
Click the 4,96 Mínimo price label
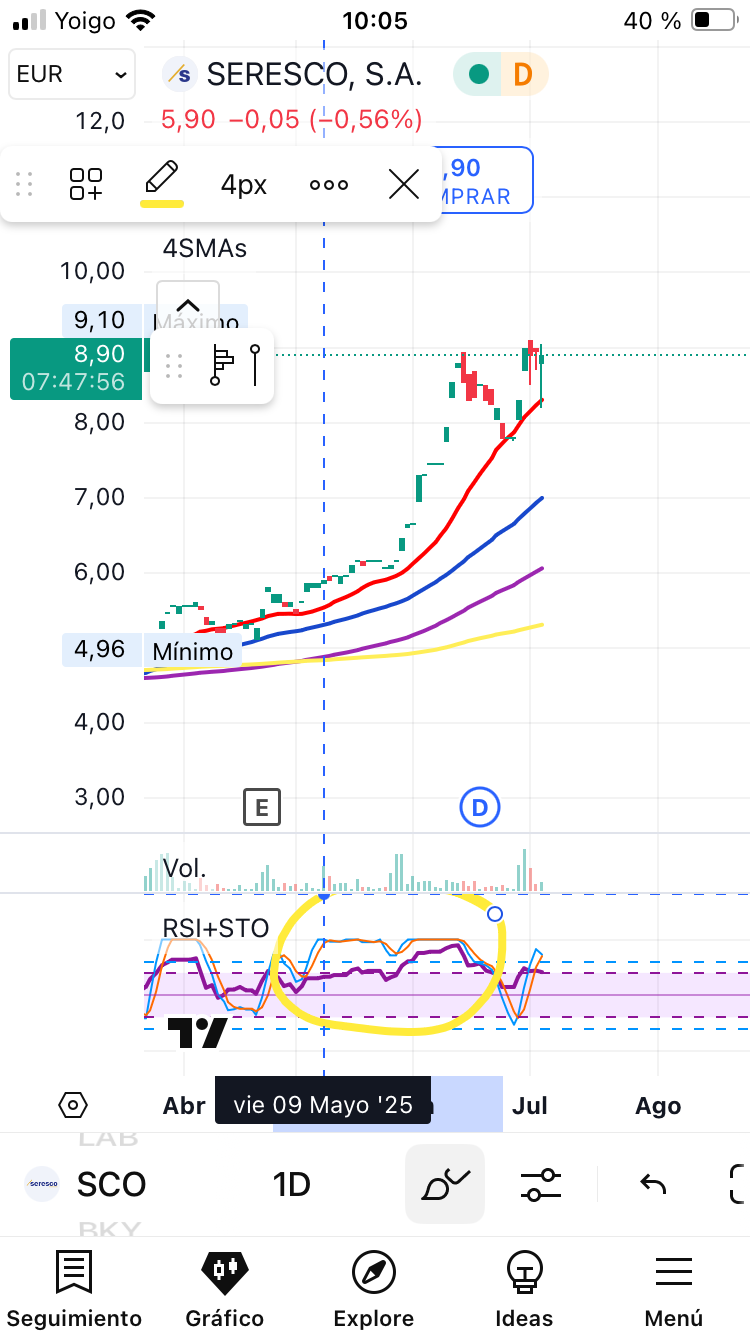(100, 650)
